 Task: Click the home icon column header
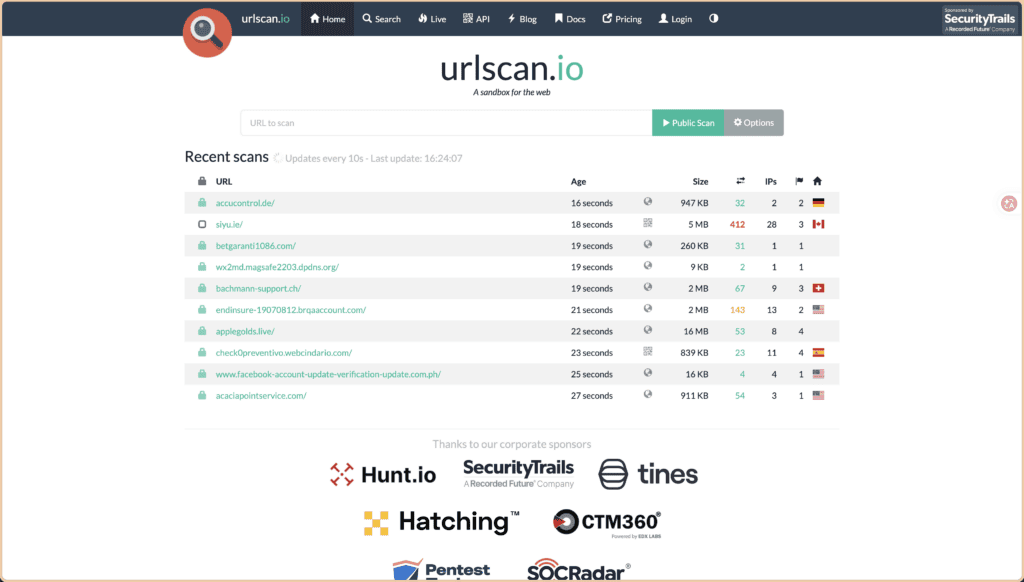pos(817,181)
